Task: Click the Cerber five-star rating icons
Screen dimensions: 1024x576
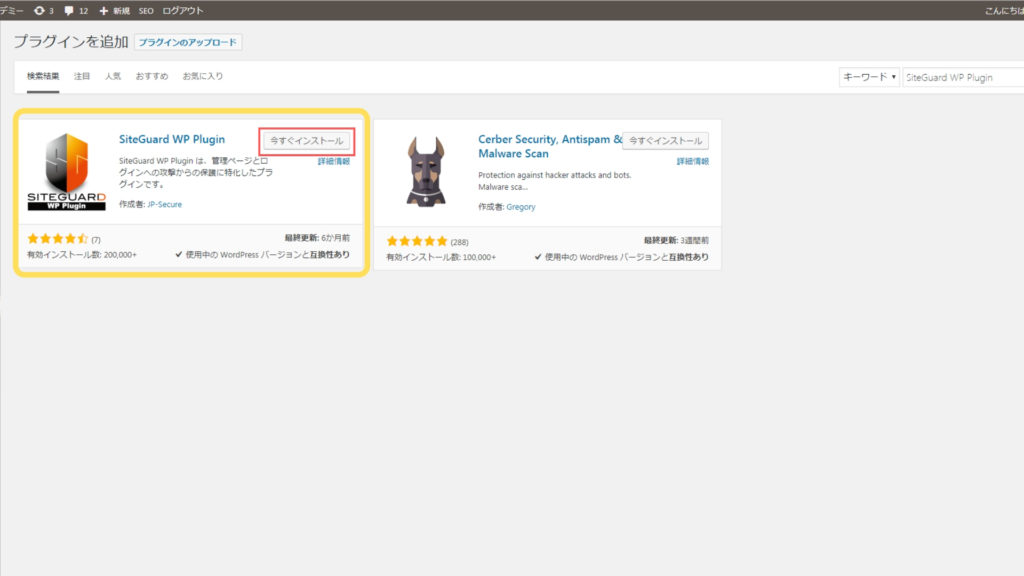Action: pos(417,242)
